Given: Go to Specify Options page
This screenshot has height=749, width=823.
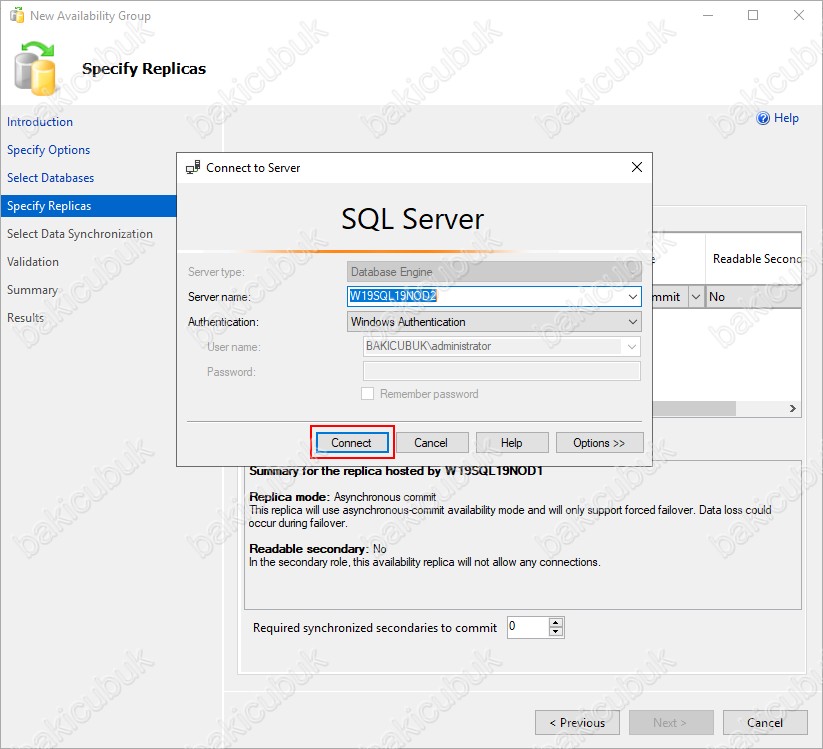Looking at the screenshot, I should pos(48,150).
